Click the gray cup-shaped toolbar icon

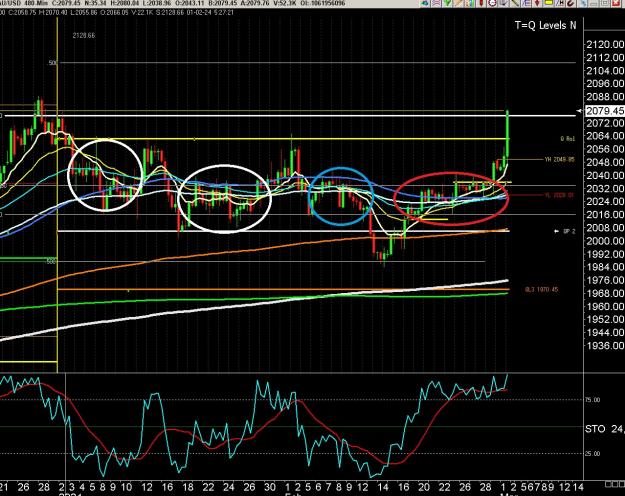click(503, 3)
